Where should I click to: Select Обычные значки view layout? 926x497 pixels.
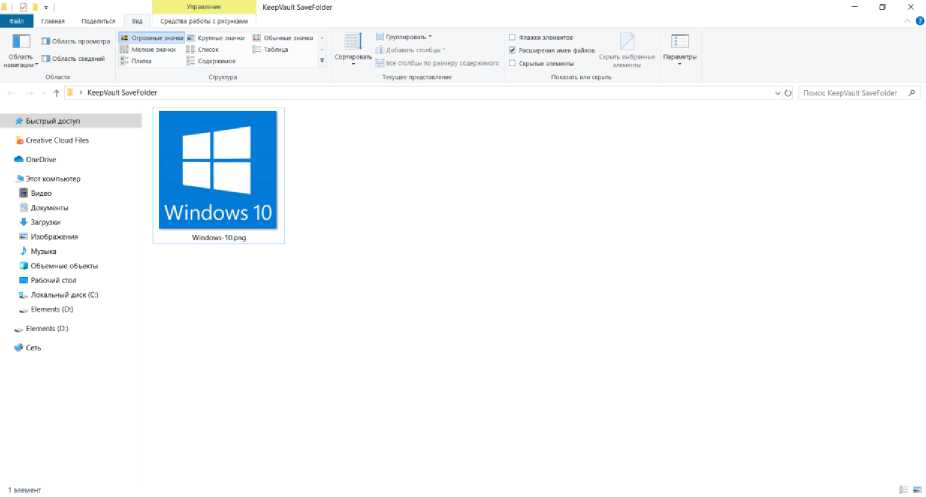283,38
